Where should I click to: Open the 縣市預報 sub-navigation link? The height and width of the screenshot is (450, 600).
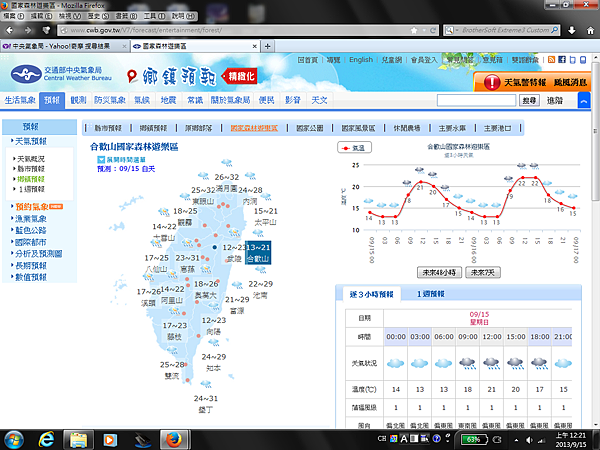pyautogui.click(x=108, y=128)
